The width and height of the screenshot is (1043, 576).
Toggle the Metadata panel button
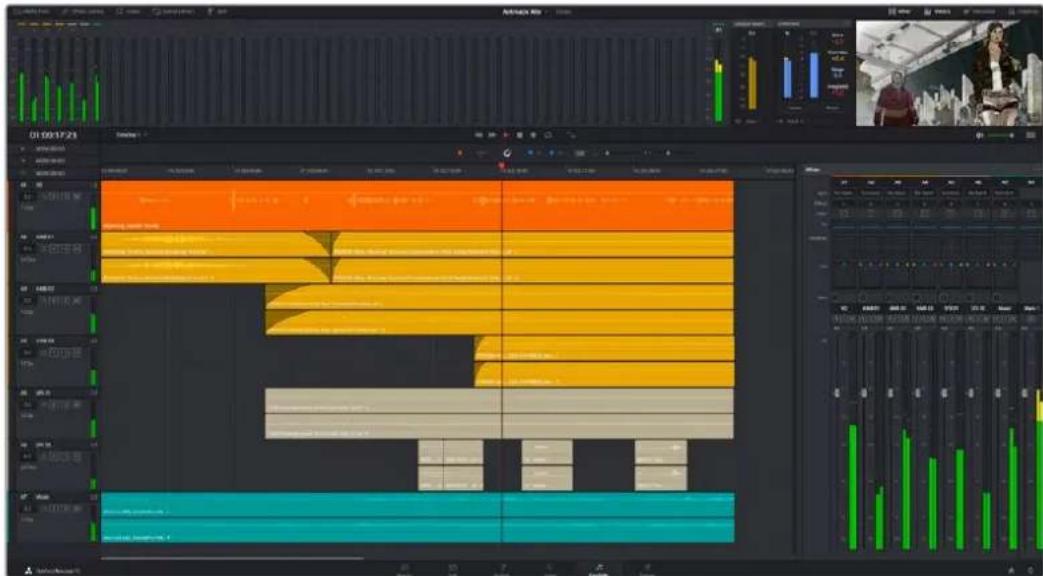[x=979, y=12]
